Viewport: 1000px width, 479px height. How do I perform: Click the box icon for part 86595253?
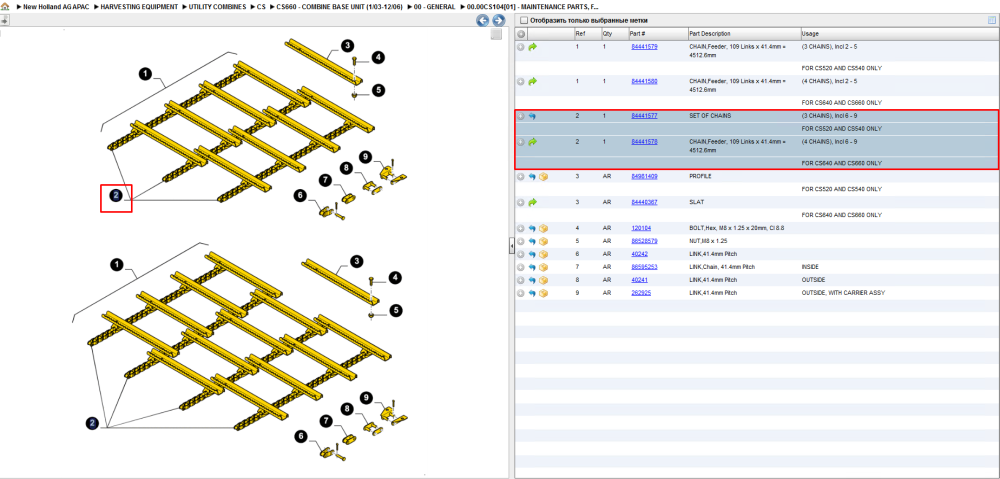(x=543, y=267)
